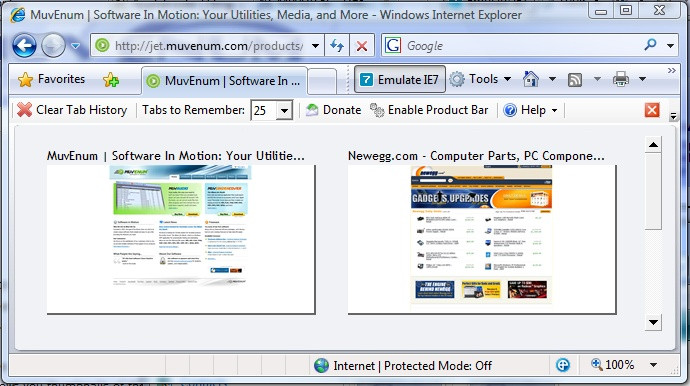This screenshot has width=690, height=386.
Task: Click title MuvEnum | Software In Motion: Your Utilitie...
Action: [176, 156]
